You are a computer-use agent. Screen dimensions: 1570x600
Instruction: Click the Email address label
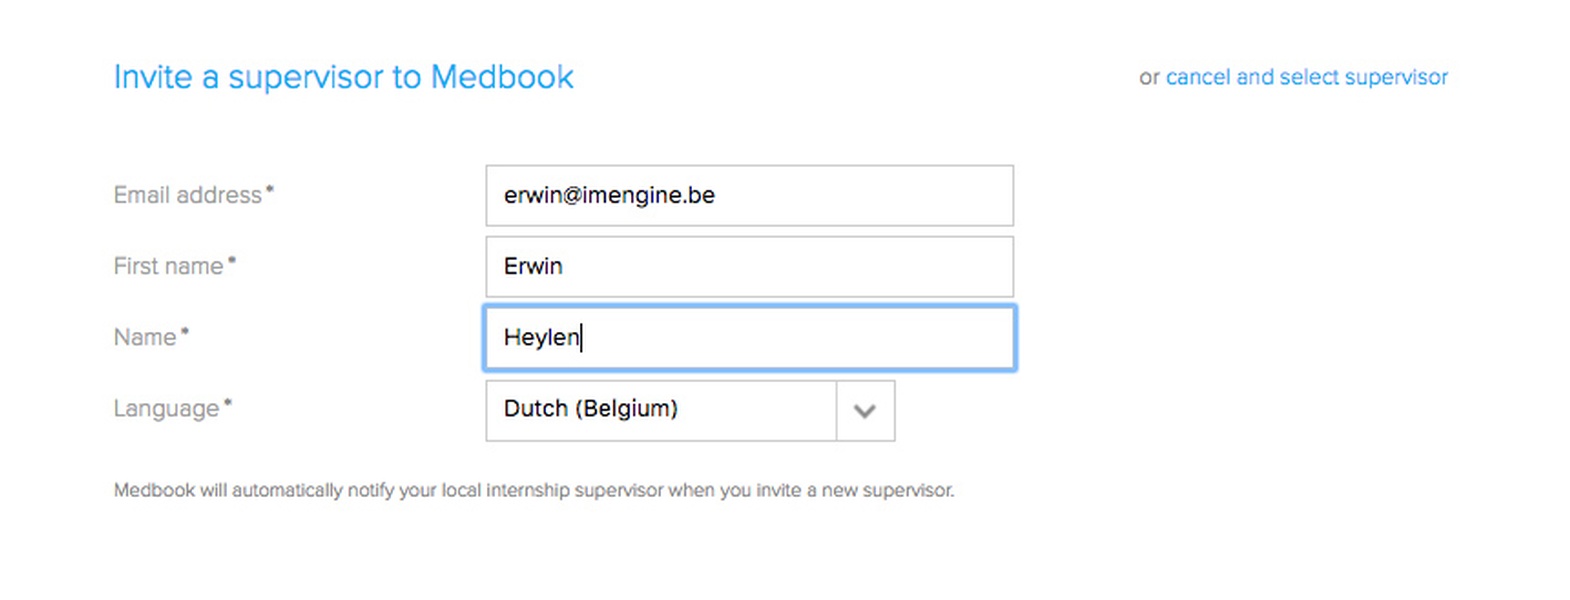(x=187, y=195)
